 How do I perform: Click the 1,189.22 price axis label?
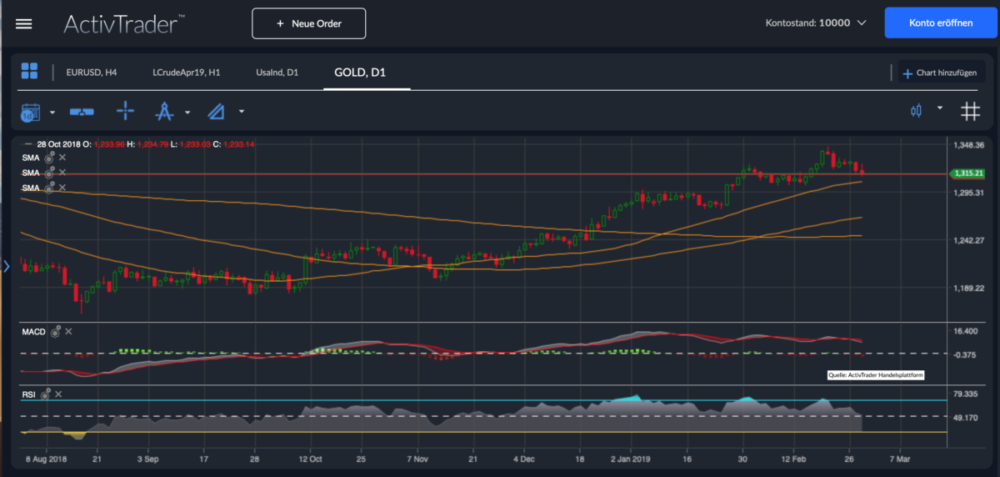(969, 288)
